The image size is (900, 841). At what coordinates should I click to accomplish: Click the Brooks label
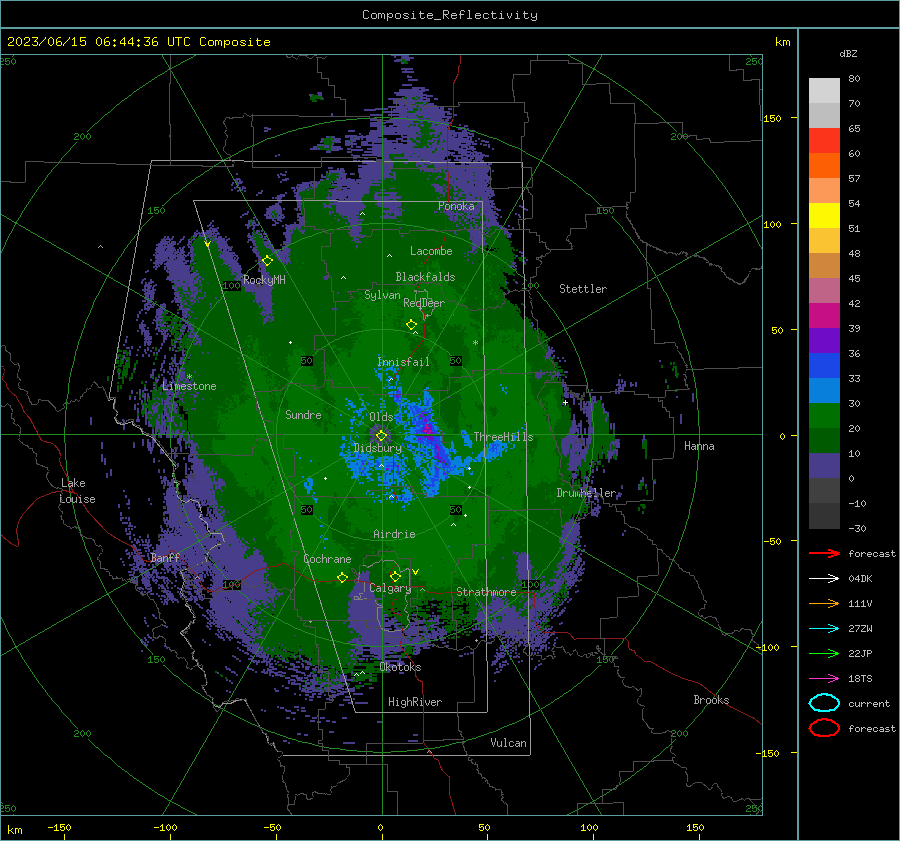(x=711, y=700)
